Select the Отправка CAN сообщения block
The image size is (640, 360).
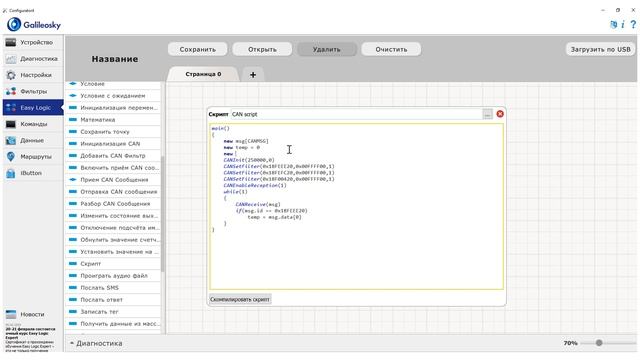[113, 191]
